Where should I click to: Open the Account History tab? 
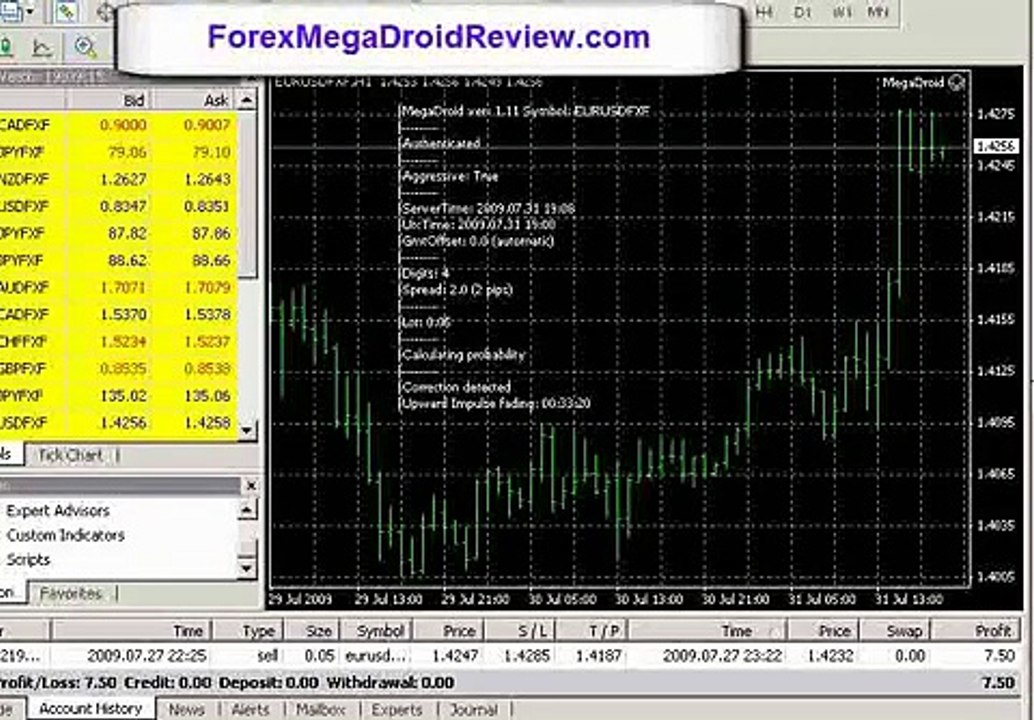tap(90, 709)
